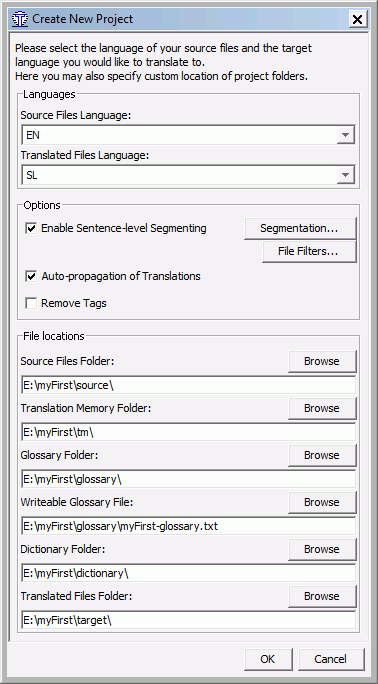Browse for the Glossary Folder

(x=322, y=455)
